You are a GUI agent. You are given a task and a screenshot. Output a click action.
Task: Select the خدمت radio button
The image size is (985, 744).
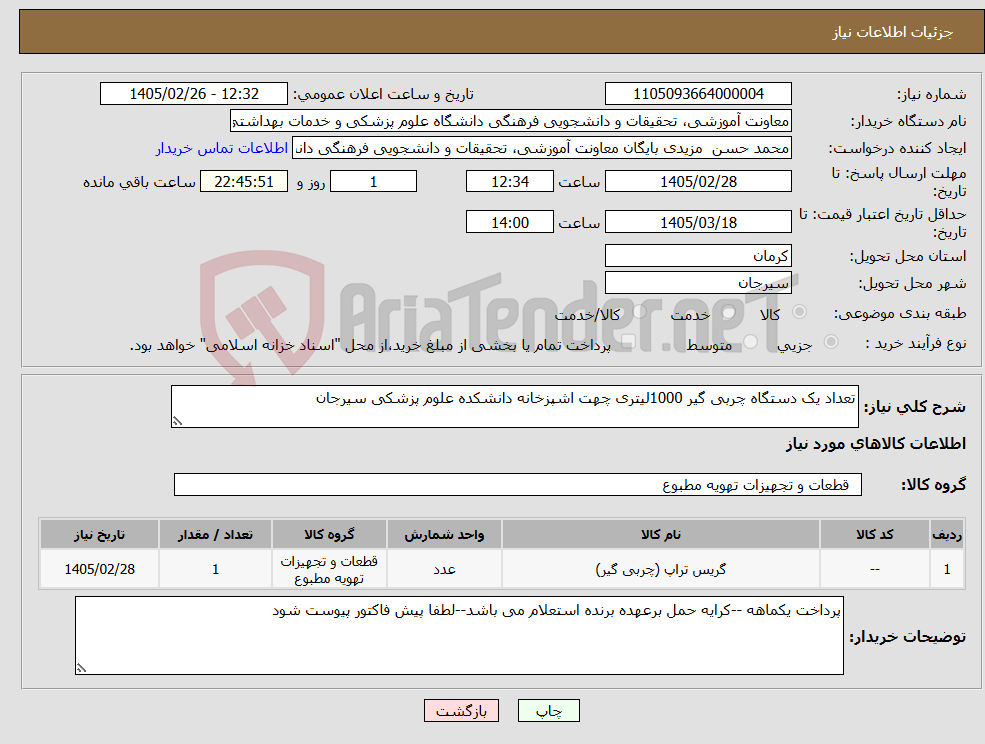[x=729, y=312]
